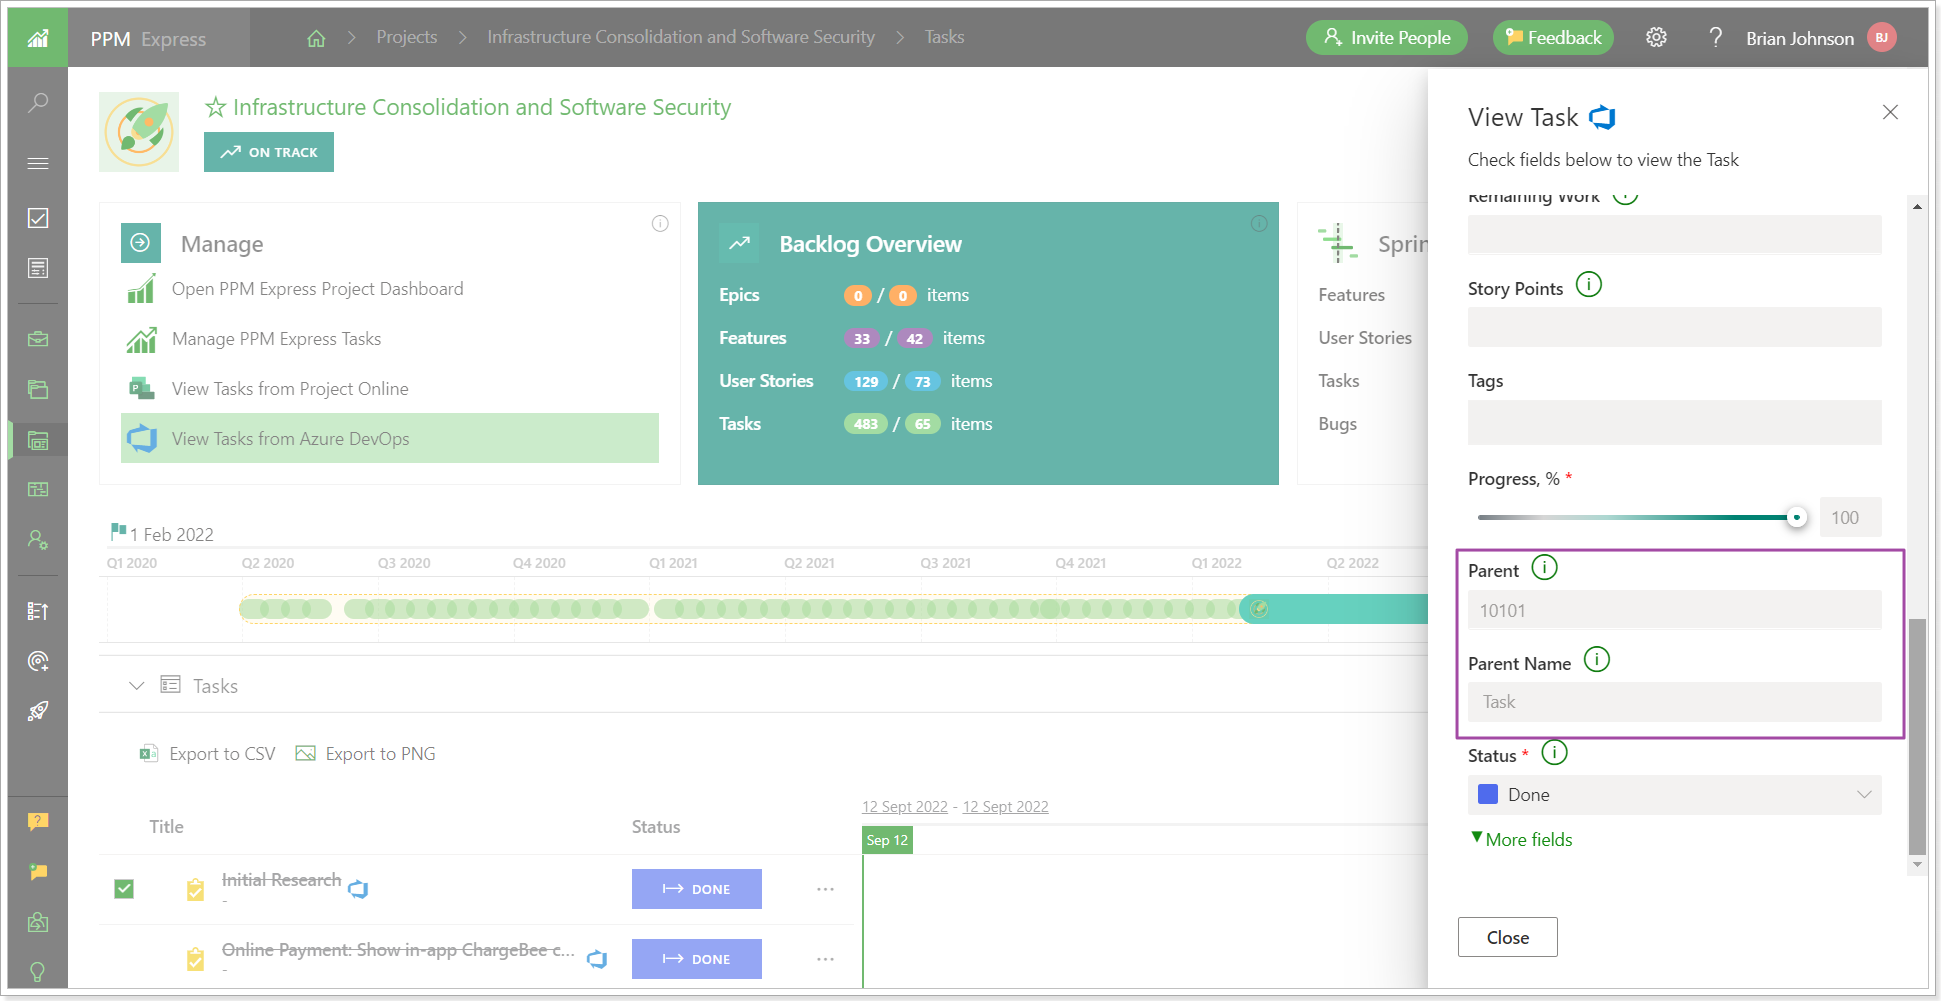Viewport: 1941px width, 1001px height.
Task: Expand More fields in View Task
Action: click(x=1521, y=840)
